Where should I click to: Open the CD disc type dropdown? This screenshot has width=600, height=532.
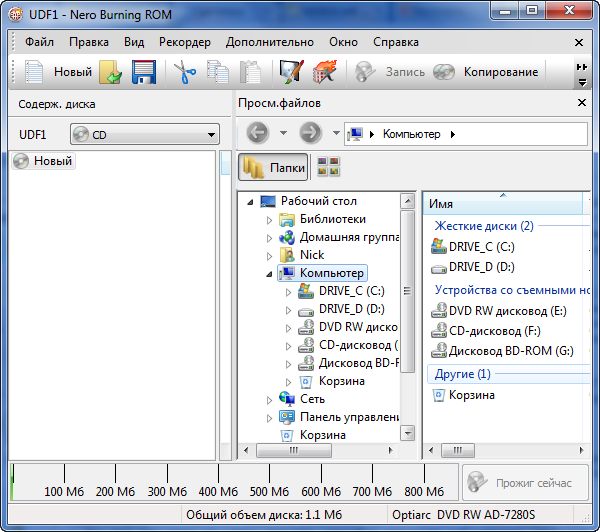[145, 135]
